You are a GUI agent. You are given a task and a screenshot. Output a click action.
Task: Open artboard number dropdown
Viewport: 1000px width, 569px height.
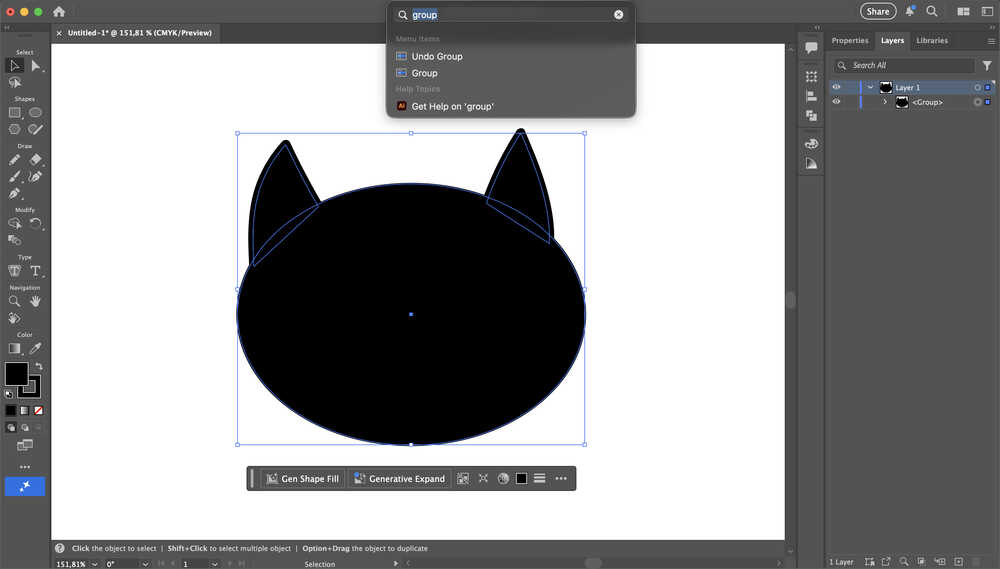coord(214,564)
